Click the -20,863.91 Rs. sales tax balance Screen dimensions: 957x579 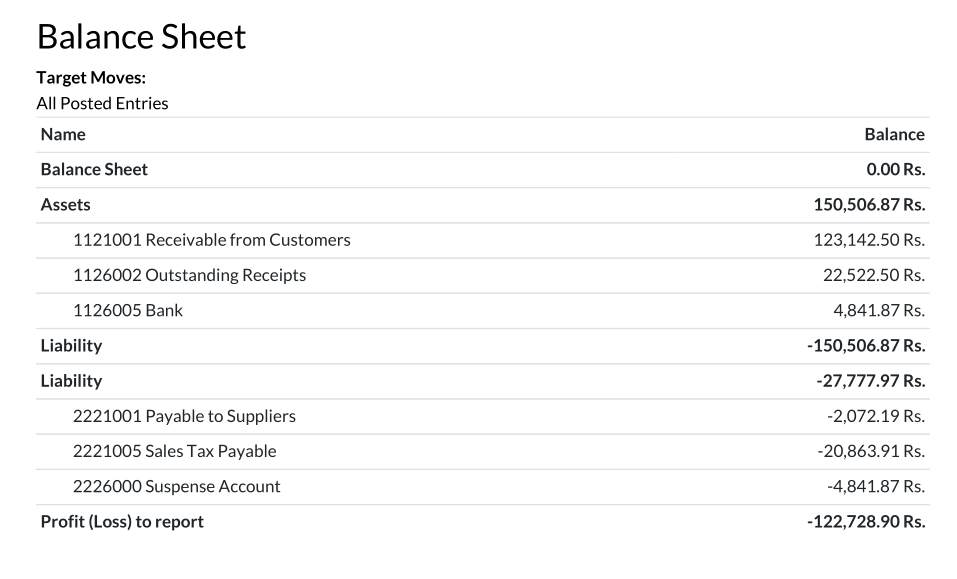[x=871, y=451]
